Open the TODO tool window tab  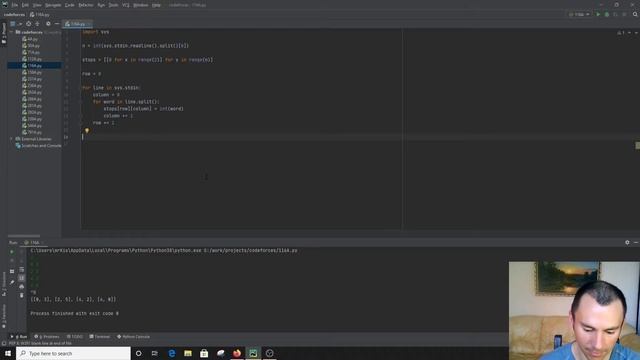click(x=75, y=337)
